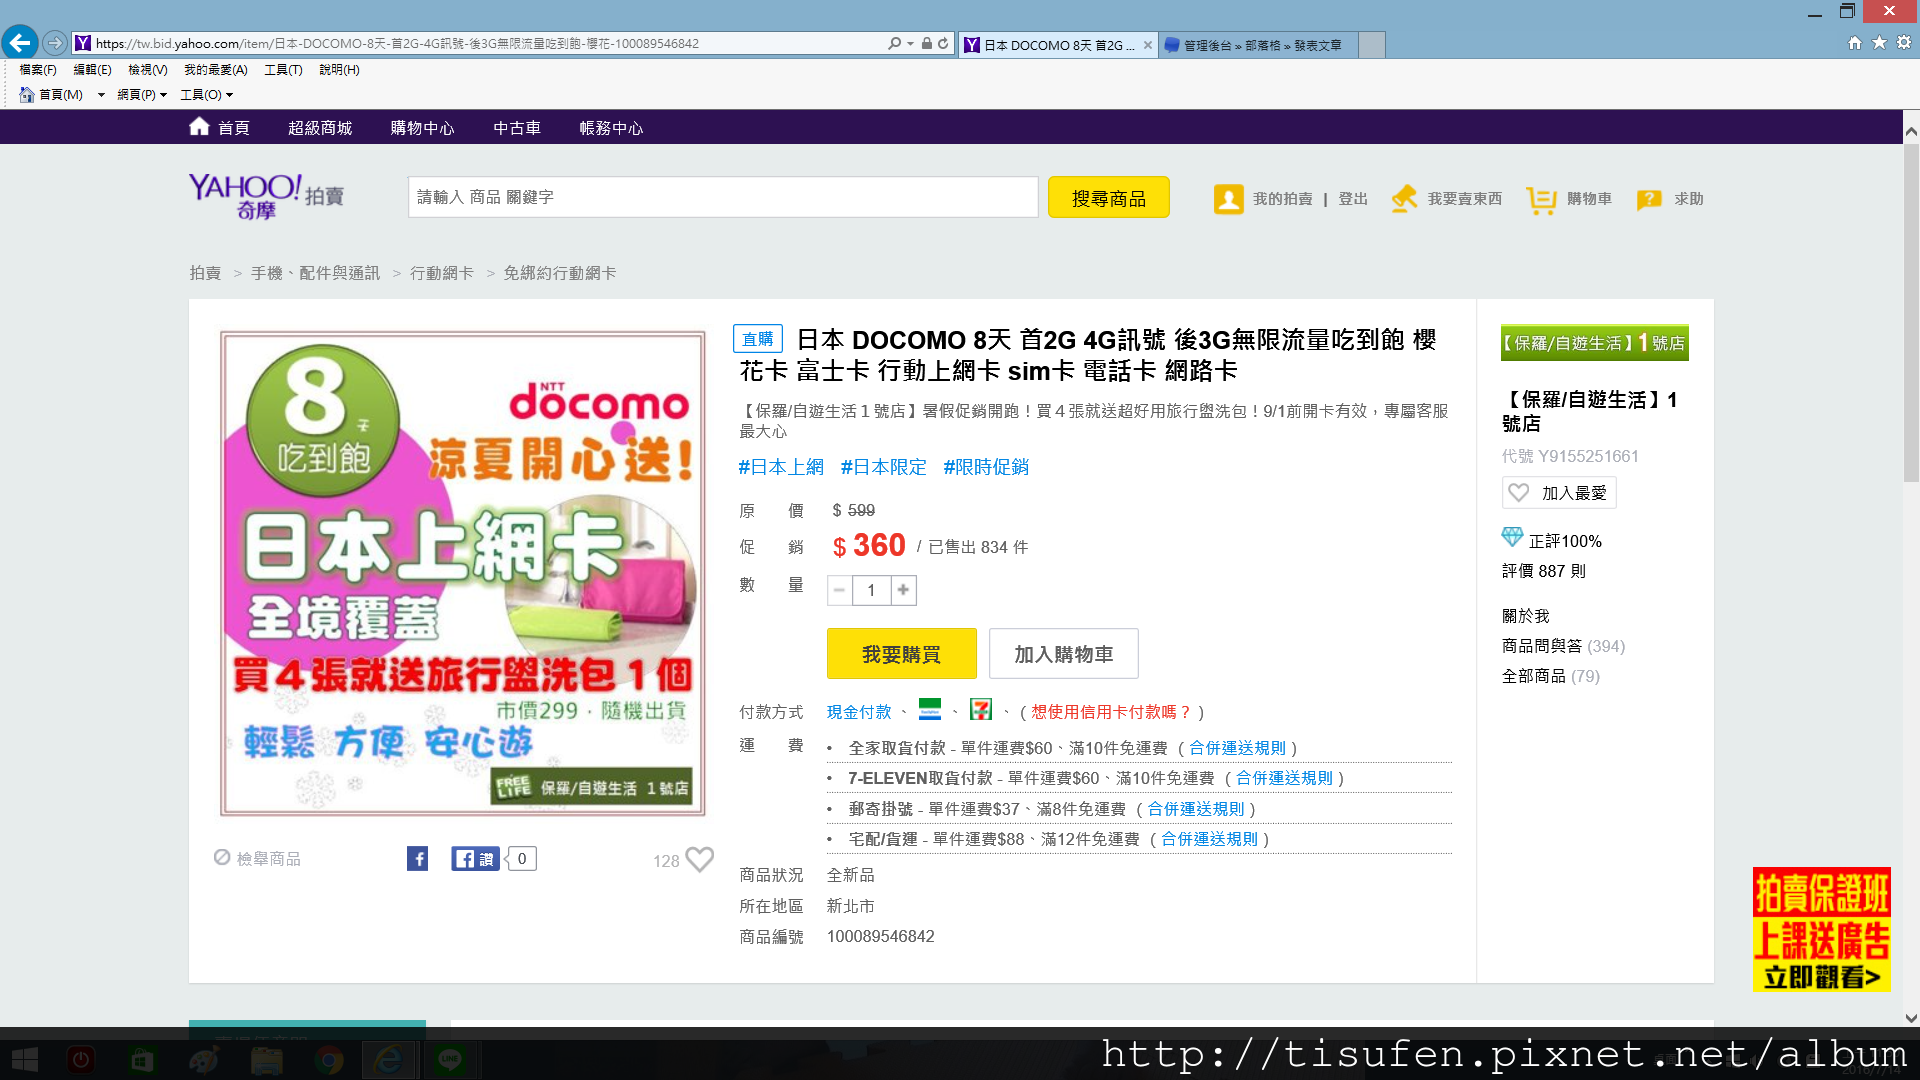The width and height of the screenshot is (1920, 1080).
Task: Click the red power icon in the taskbar
Action: click(x=81, y=1060)
